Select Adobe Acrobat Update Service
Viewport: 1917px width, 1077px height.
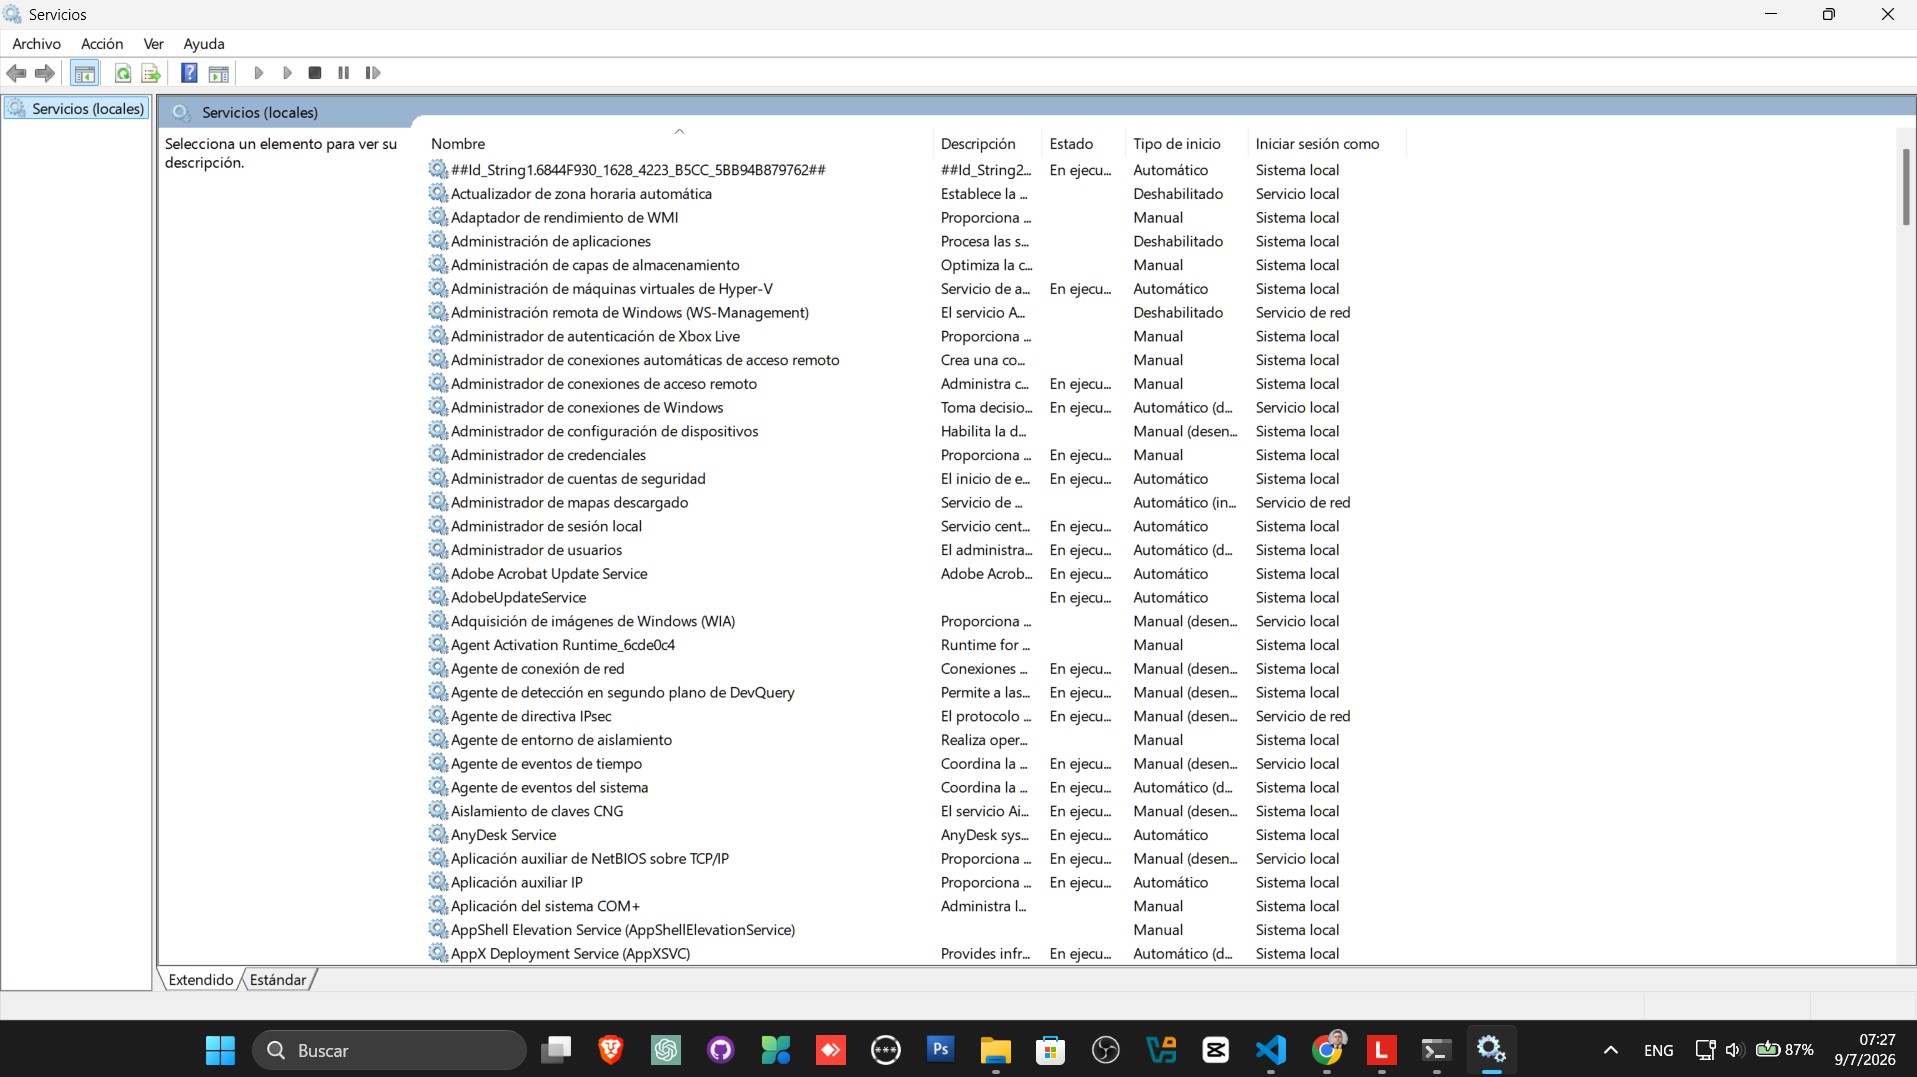point(549,574)
